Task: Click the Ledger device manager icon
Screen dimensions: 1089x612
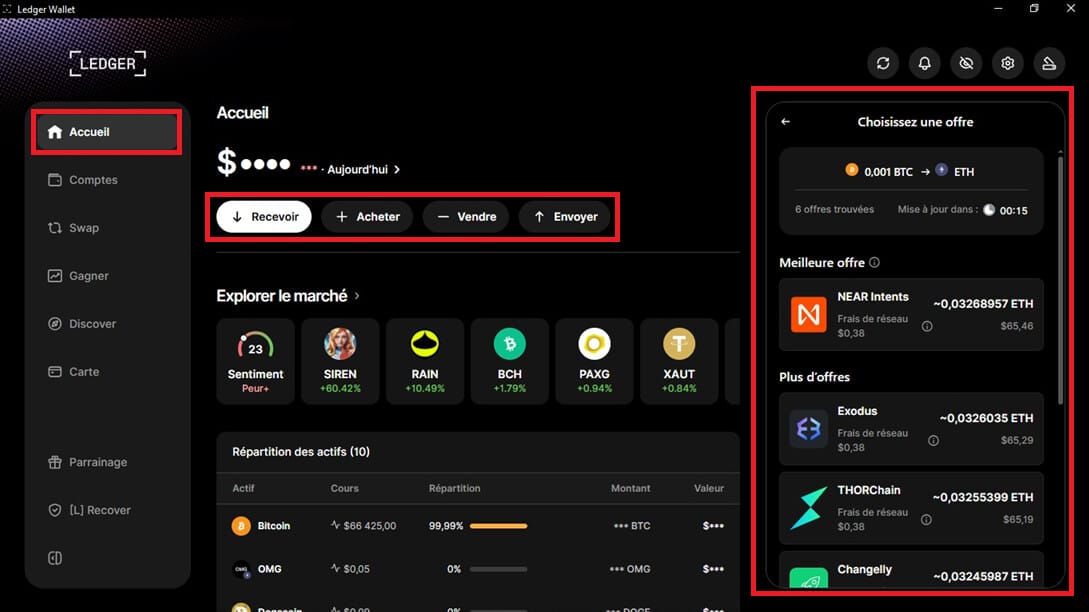Action: point(1049,64)
